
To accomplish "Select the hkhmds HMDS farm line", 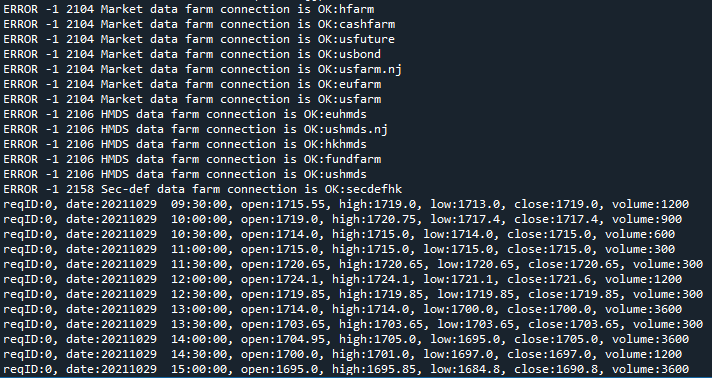I will coord(185,144).
